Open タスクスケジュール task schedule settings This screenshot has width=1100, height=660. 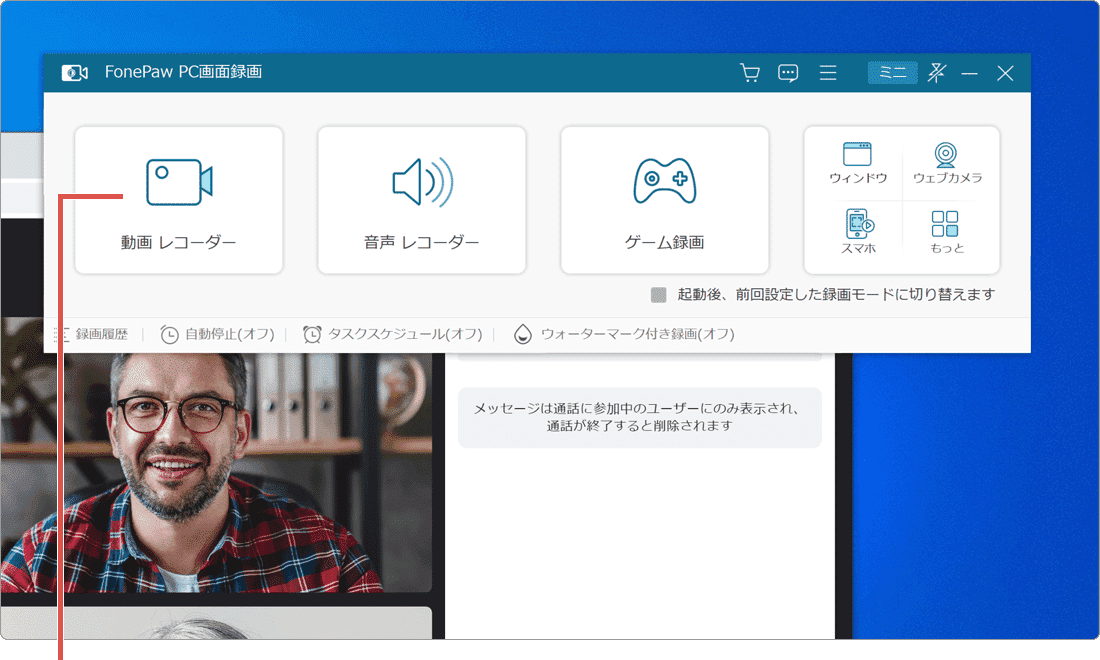394,335
